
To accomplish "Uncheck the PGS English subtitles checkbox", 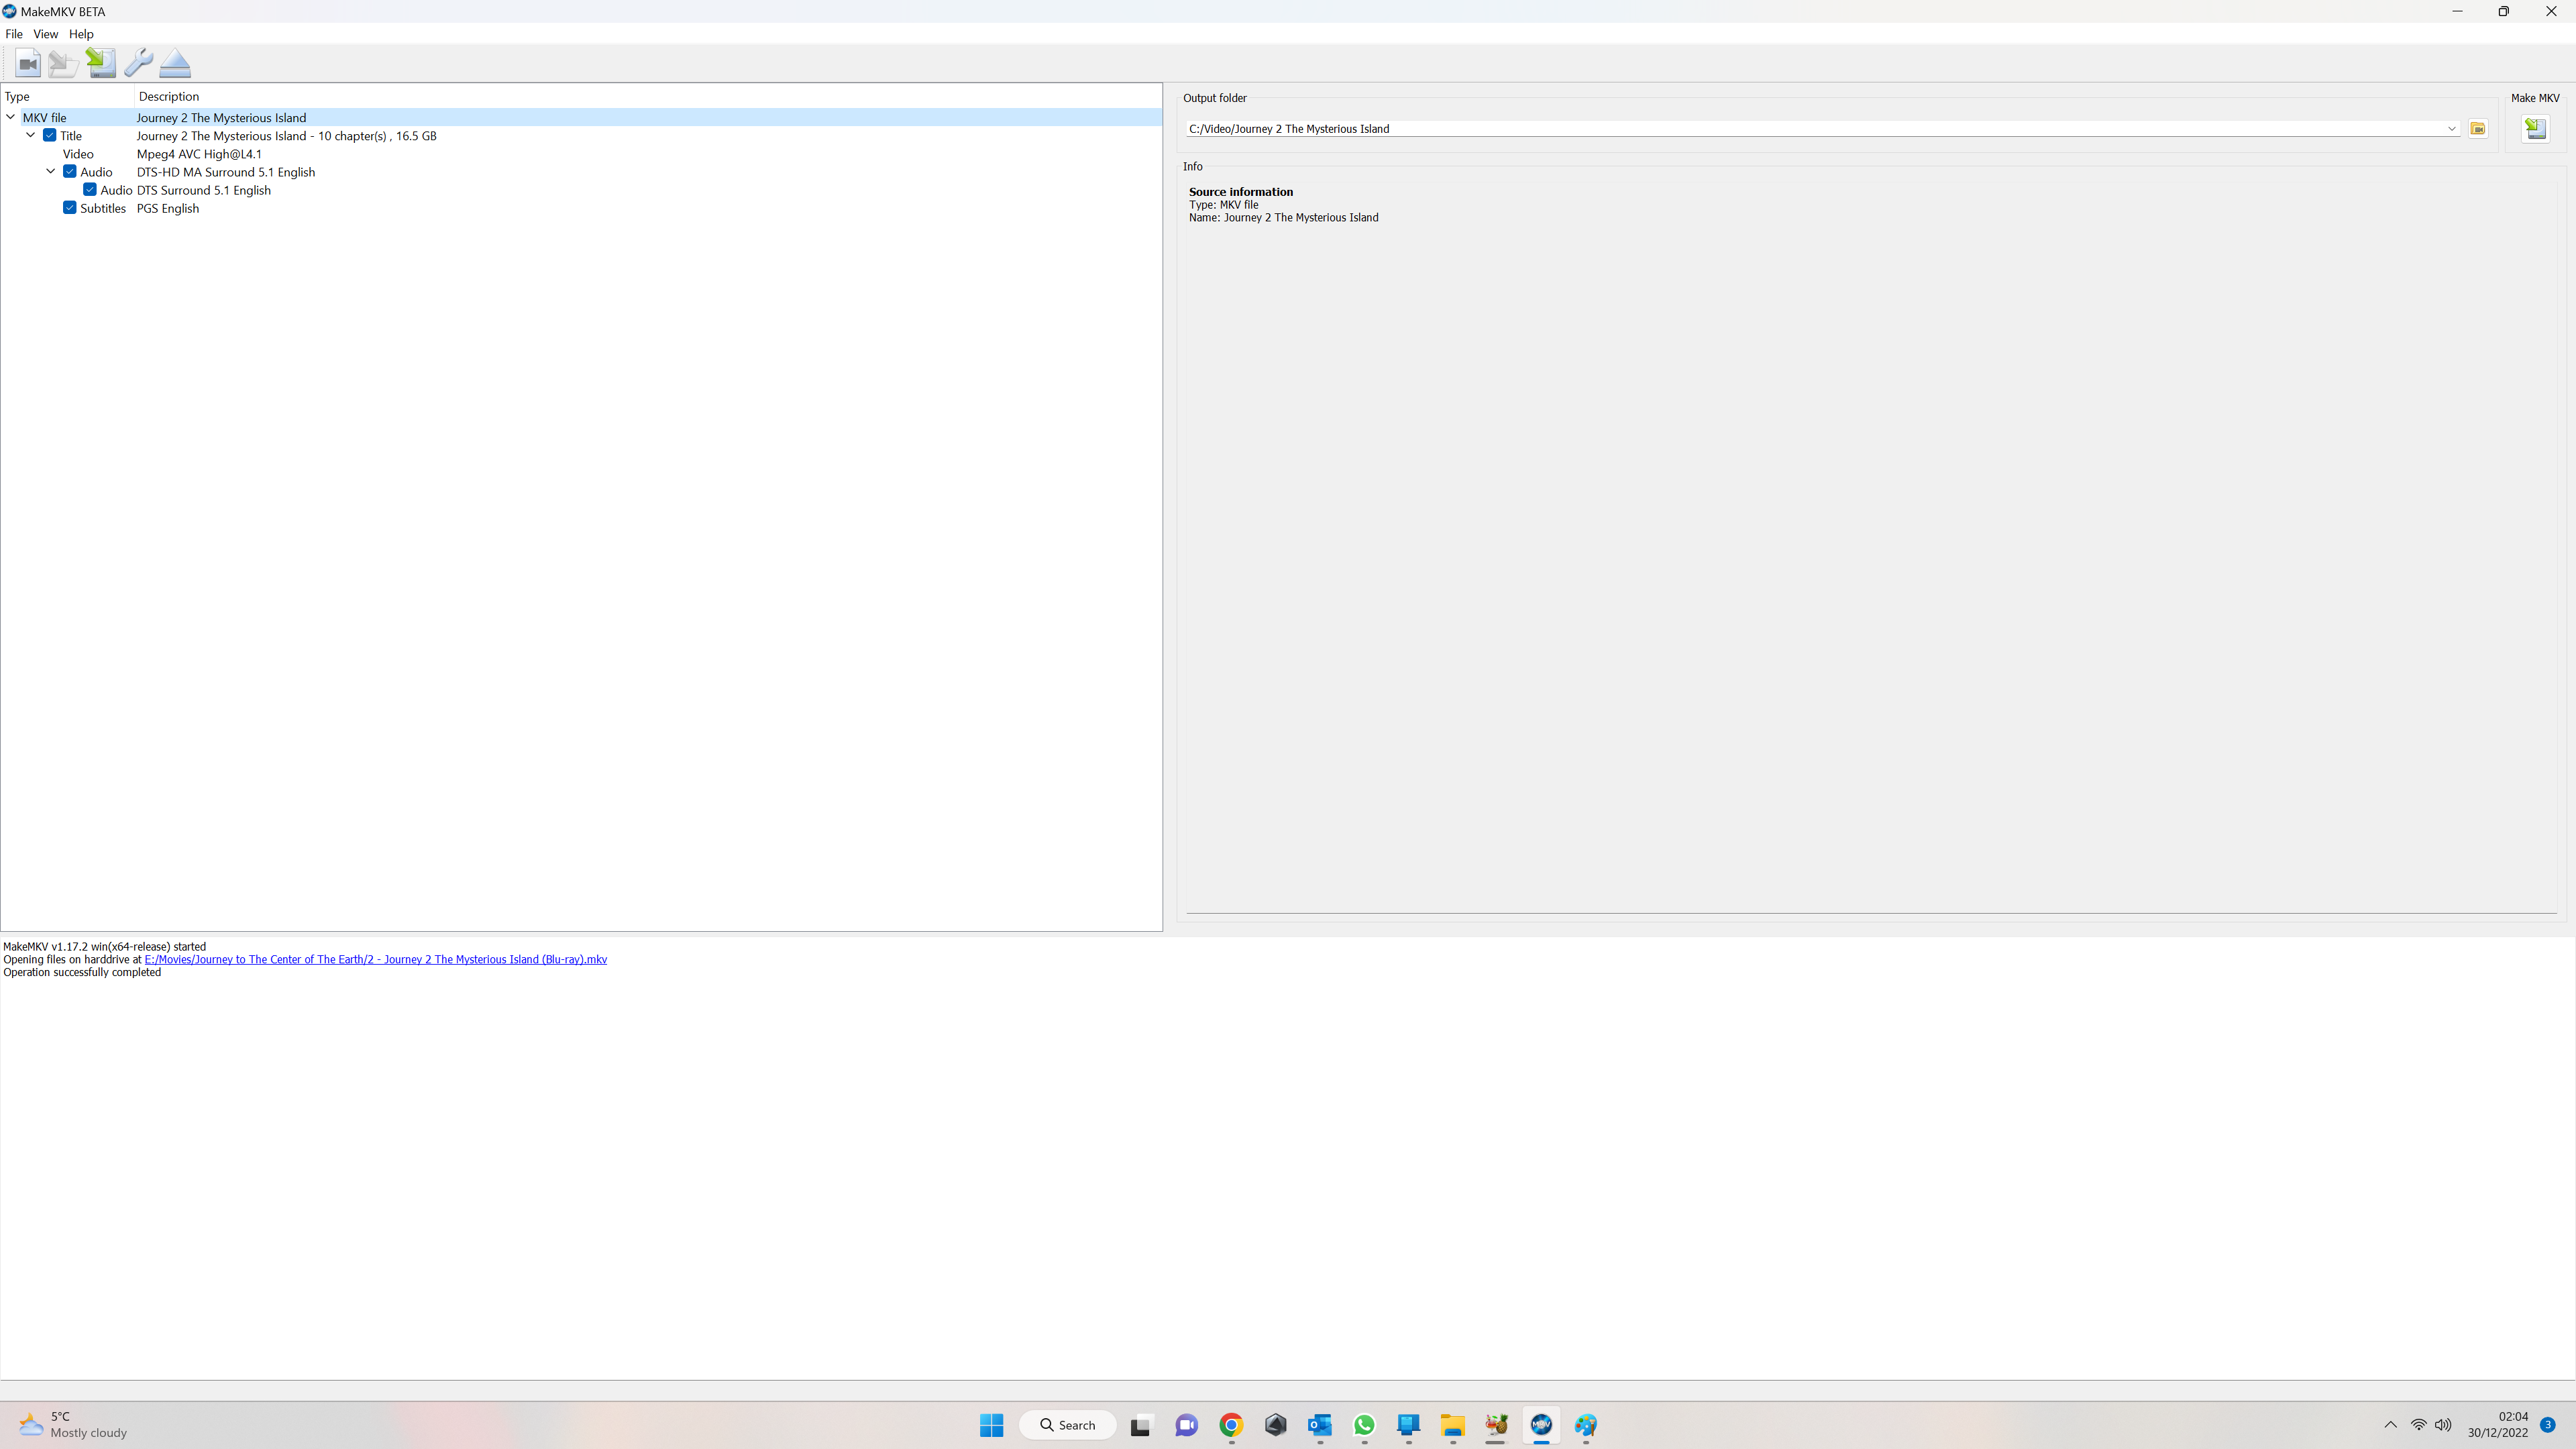I will [70, 208].
